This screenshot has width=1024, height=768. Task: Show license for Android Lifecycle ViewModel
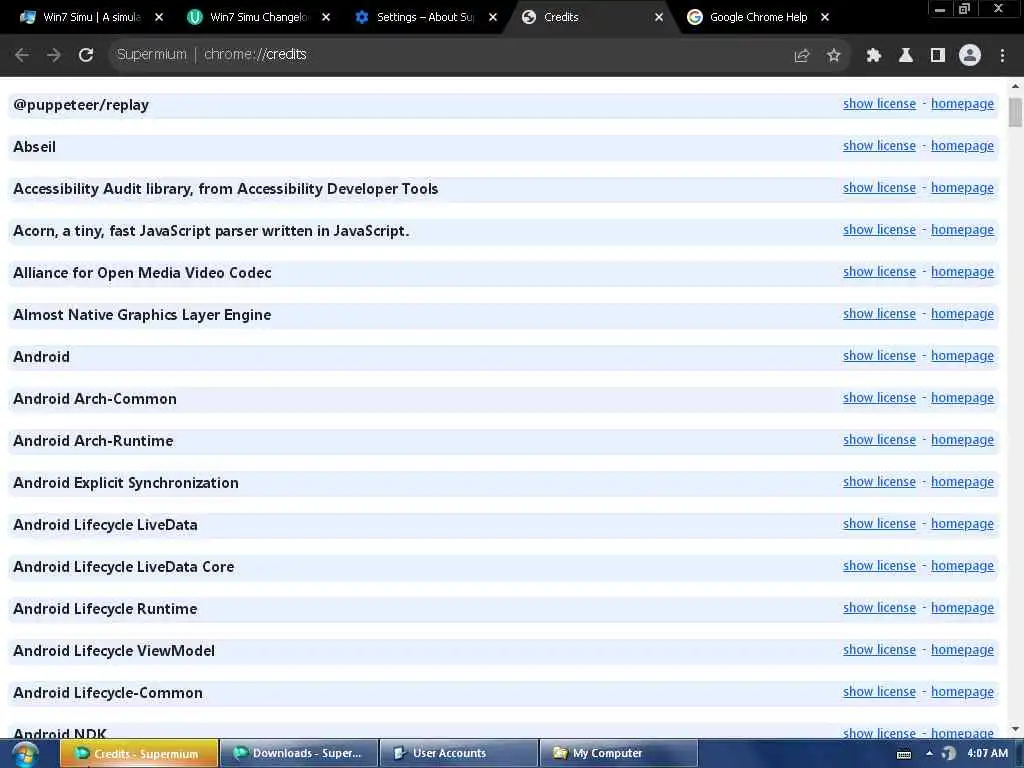coord(879,650)
